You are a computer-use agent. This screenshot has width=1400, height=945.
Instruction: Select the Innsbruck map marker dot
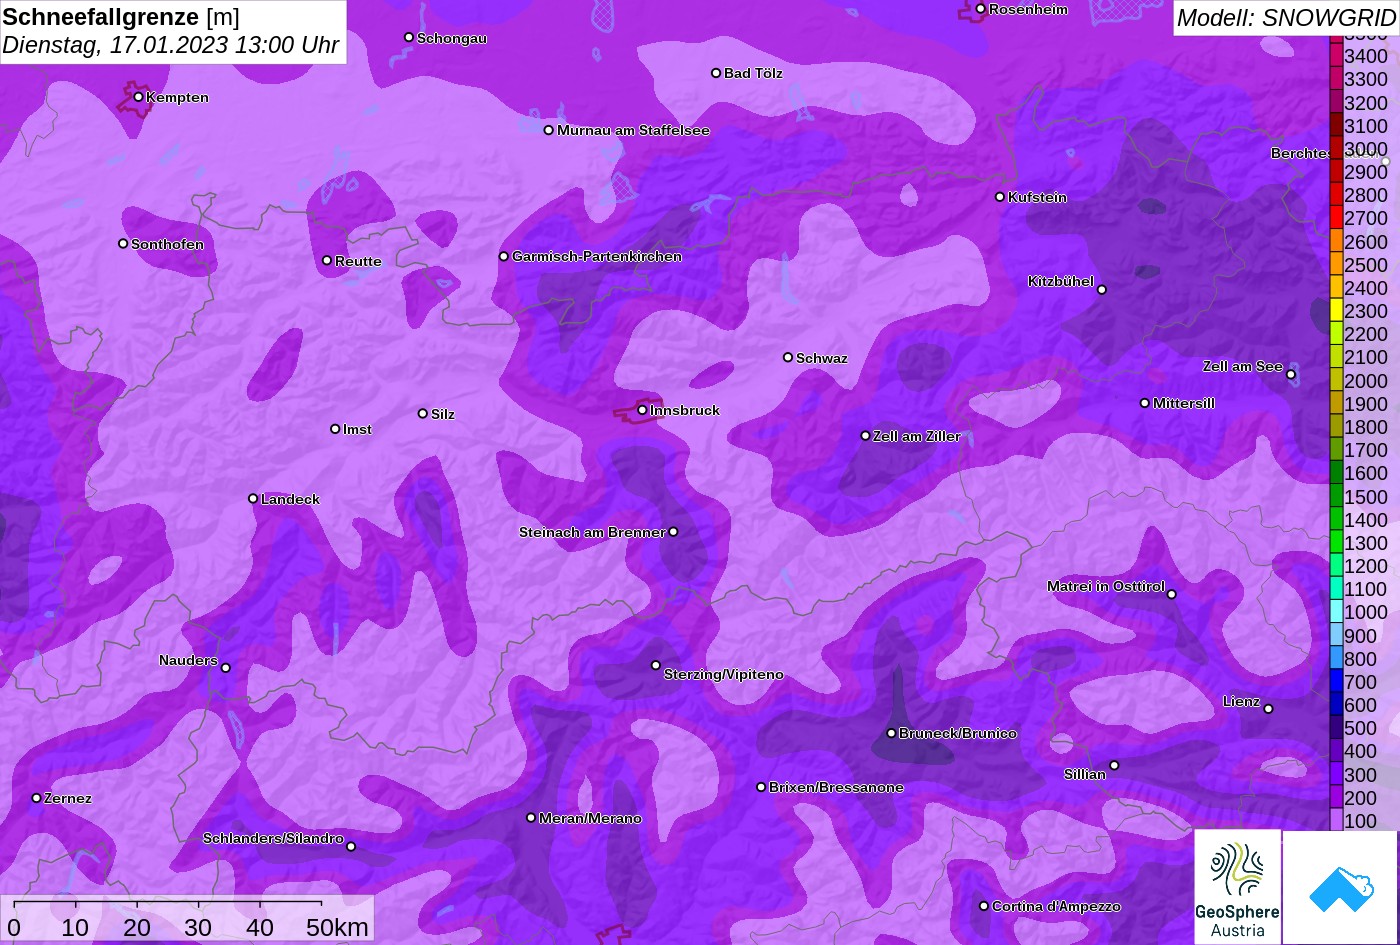tap(642, 410)
